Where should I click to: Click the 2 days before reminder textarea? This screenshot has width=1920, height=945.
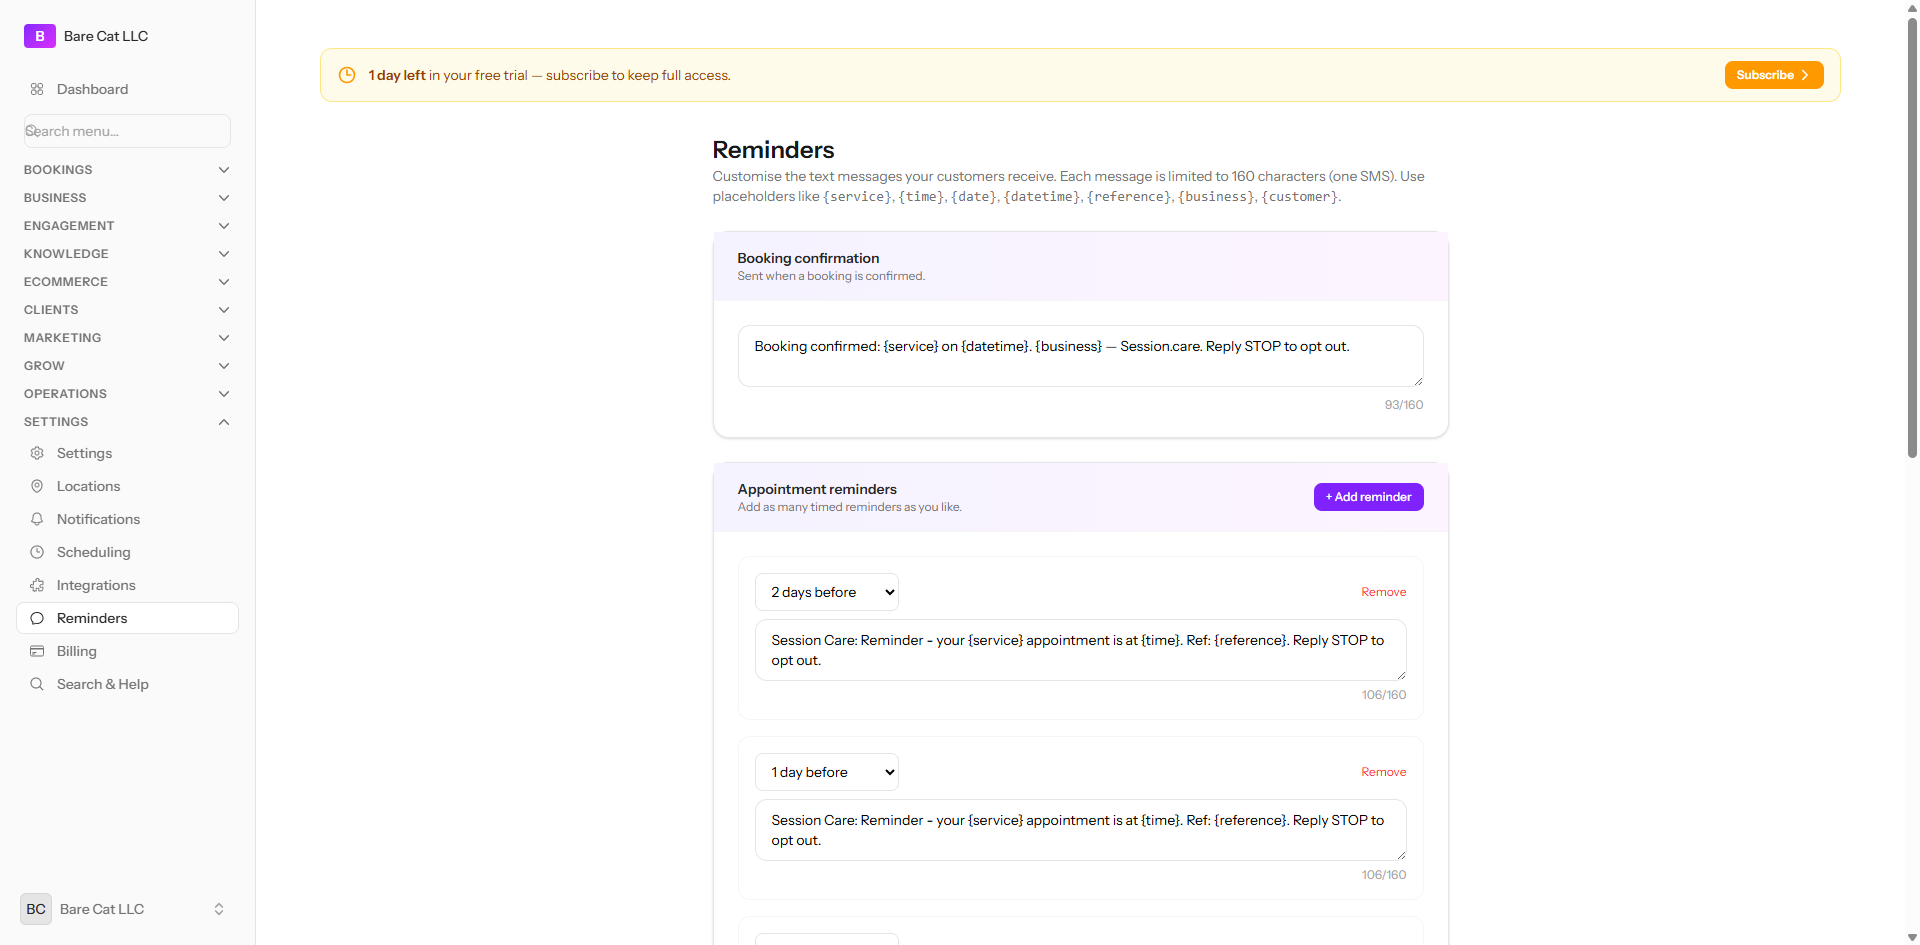[x=1080, y=650]
